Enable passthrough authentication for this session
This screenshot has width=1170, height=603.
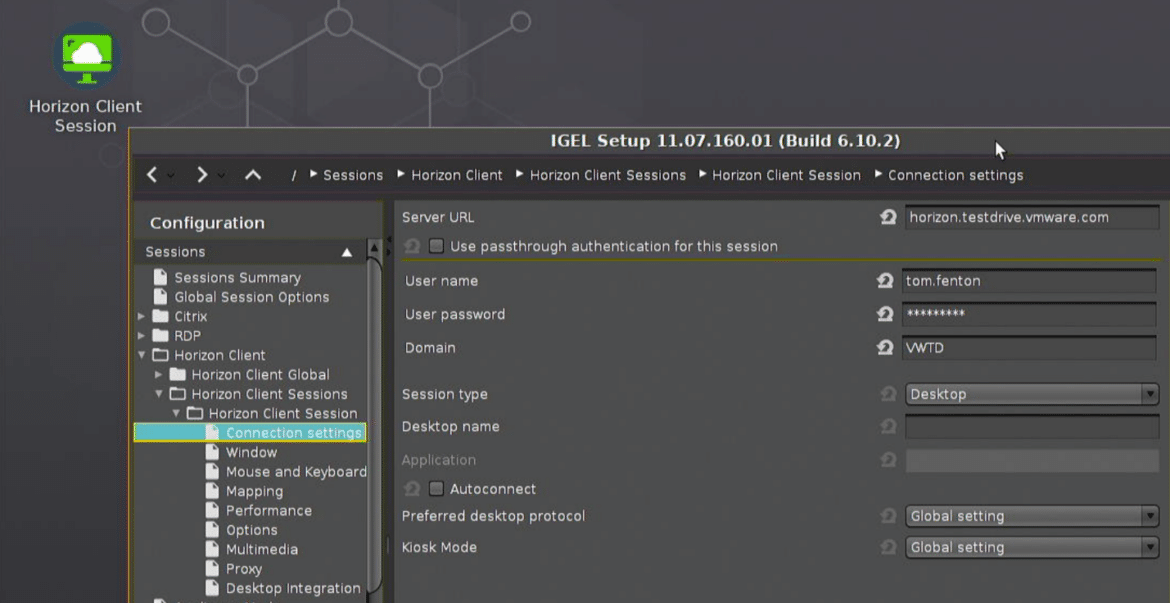[x=437, y=246]
